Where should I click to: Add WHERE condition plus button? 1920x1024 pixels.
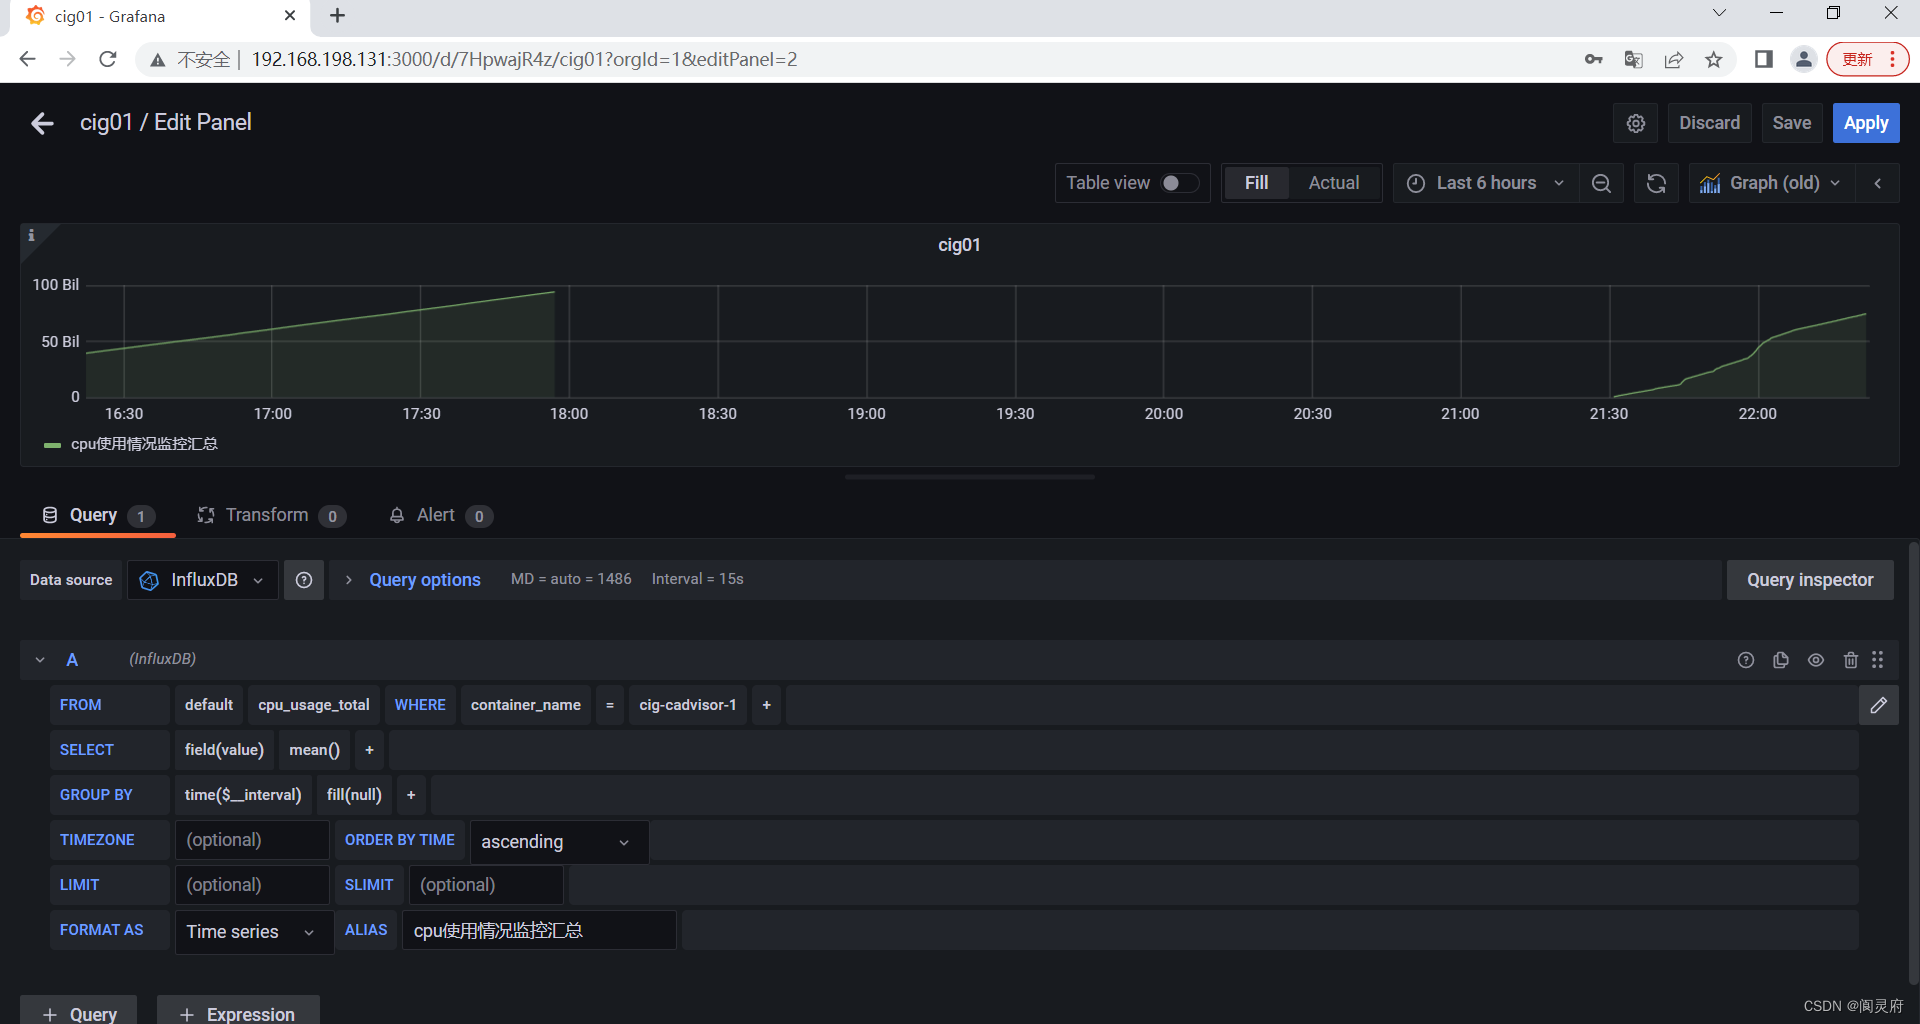(767, 705)
